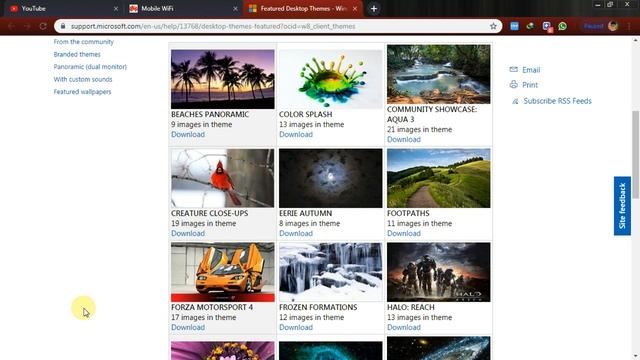
Task: Click the BEACHES PANORAMIC title text
Action: click(x=210, y=114)
